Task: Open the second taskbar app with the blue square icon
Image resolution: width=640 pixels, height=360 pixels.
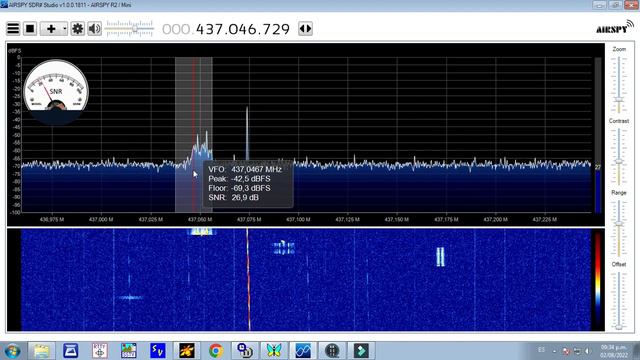Action: [x=71, y=351]
